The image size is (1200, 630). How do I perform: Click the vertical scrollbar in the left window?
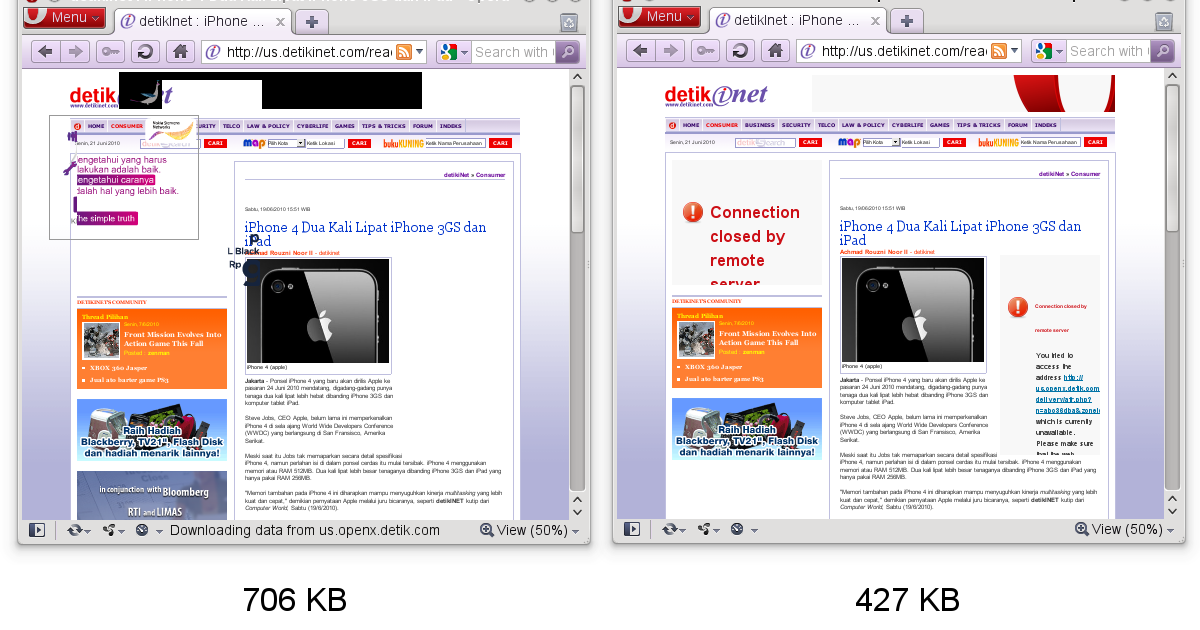click(577, 158)
